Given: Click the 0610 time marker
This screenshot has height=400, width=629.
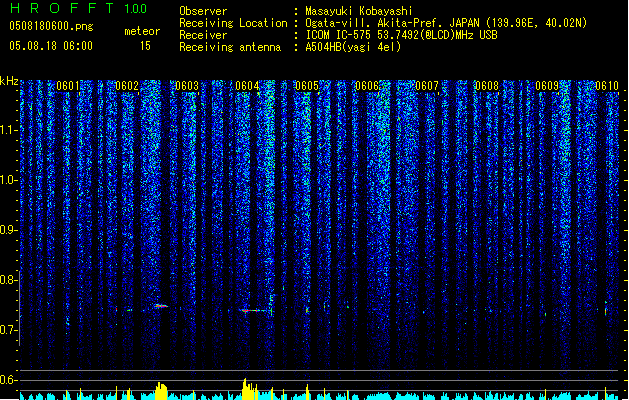Looking at the screenshot, I should pos(607,86).
